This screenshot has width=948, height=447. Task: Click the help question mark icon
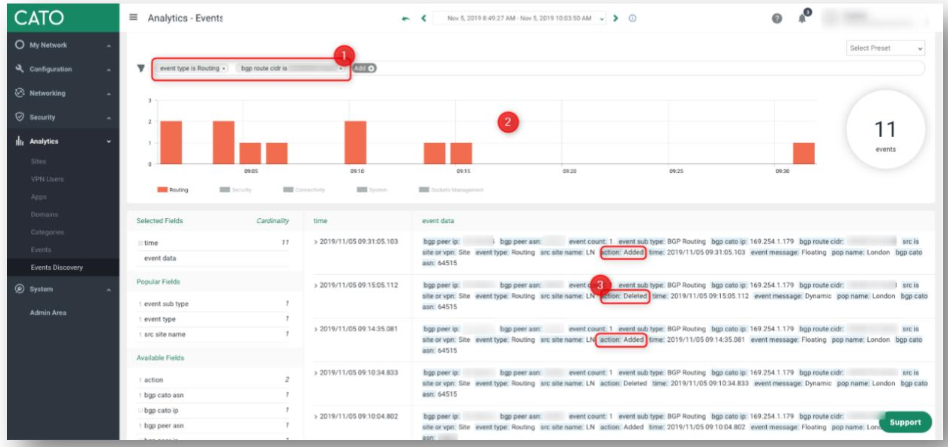[x=777, y=18]
